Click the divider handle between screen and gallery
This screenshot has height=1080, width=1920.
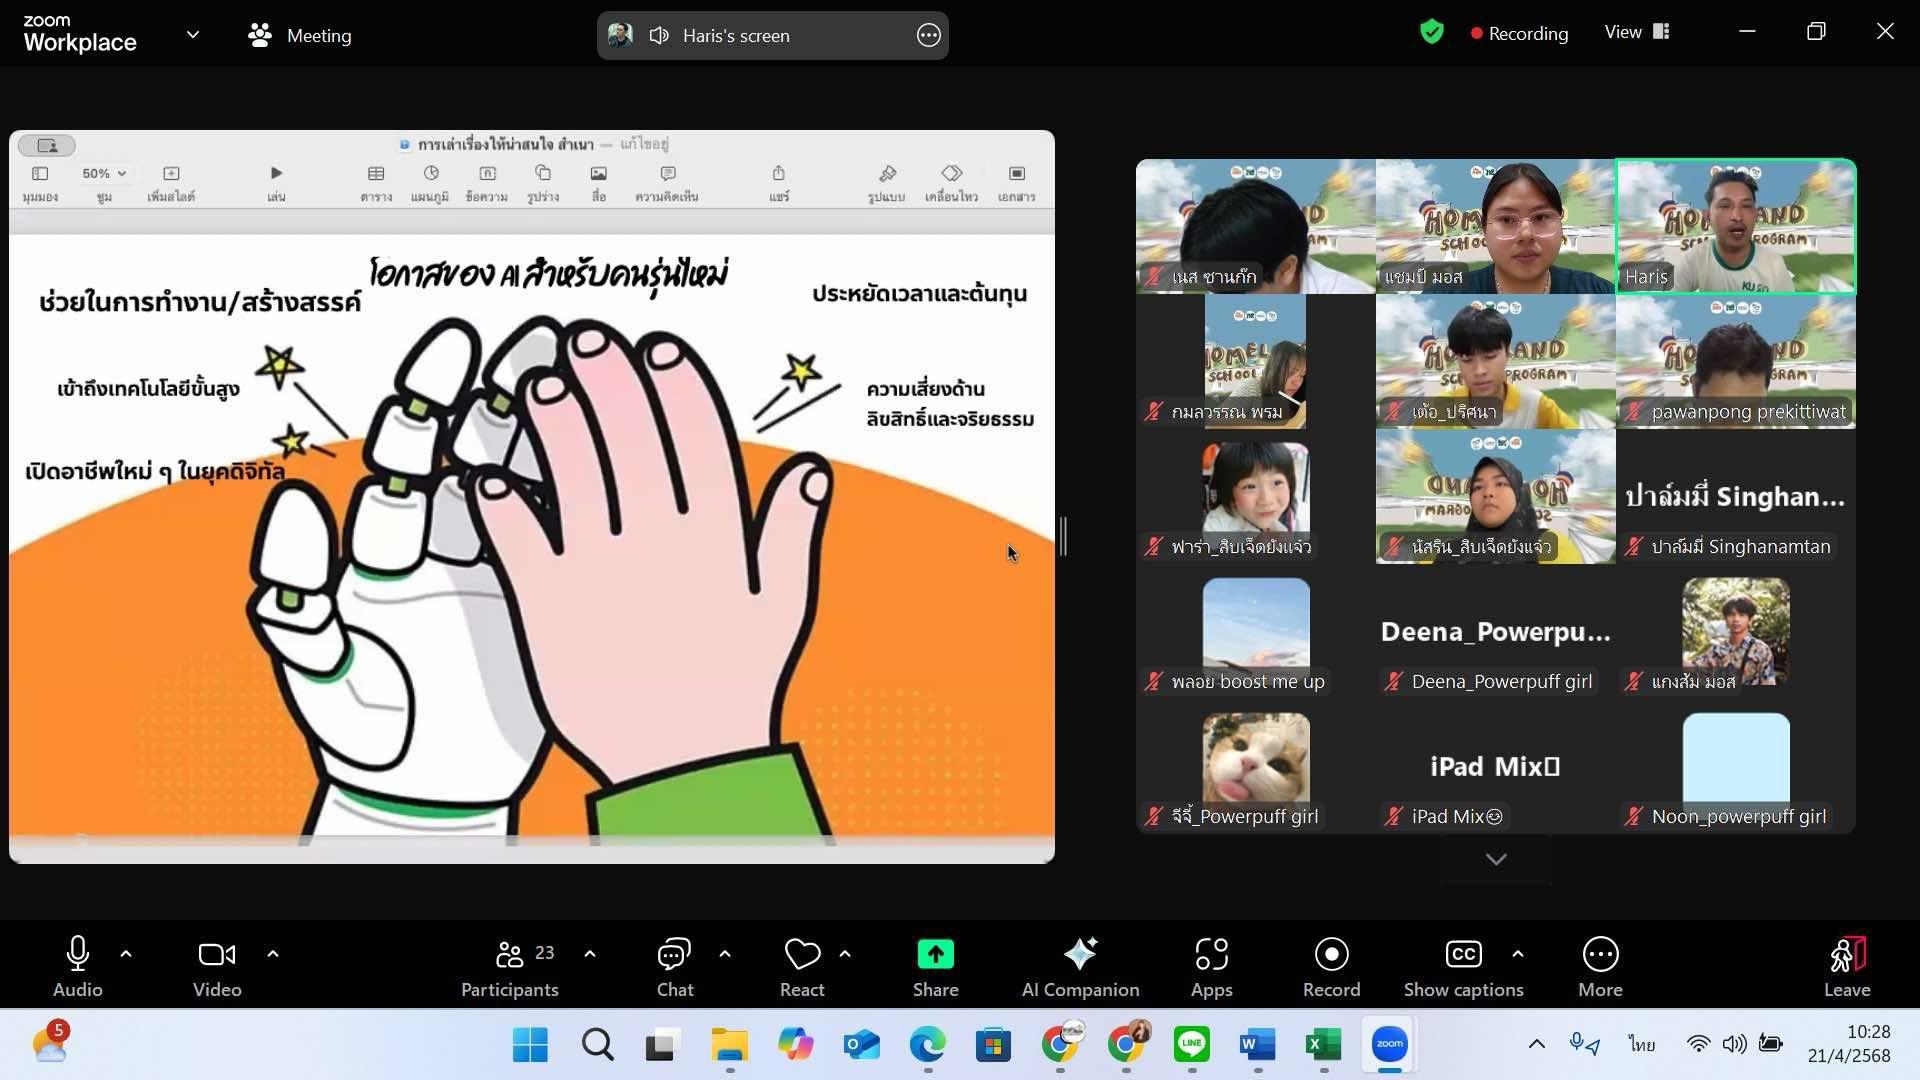coord(1063,537)
